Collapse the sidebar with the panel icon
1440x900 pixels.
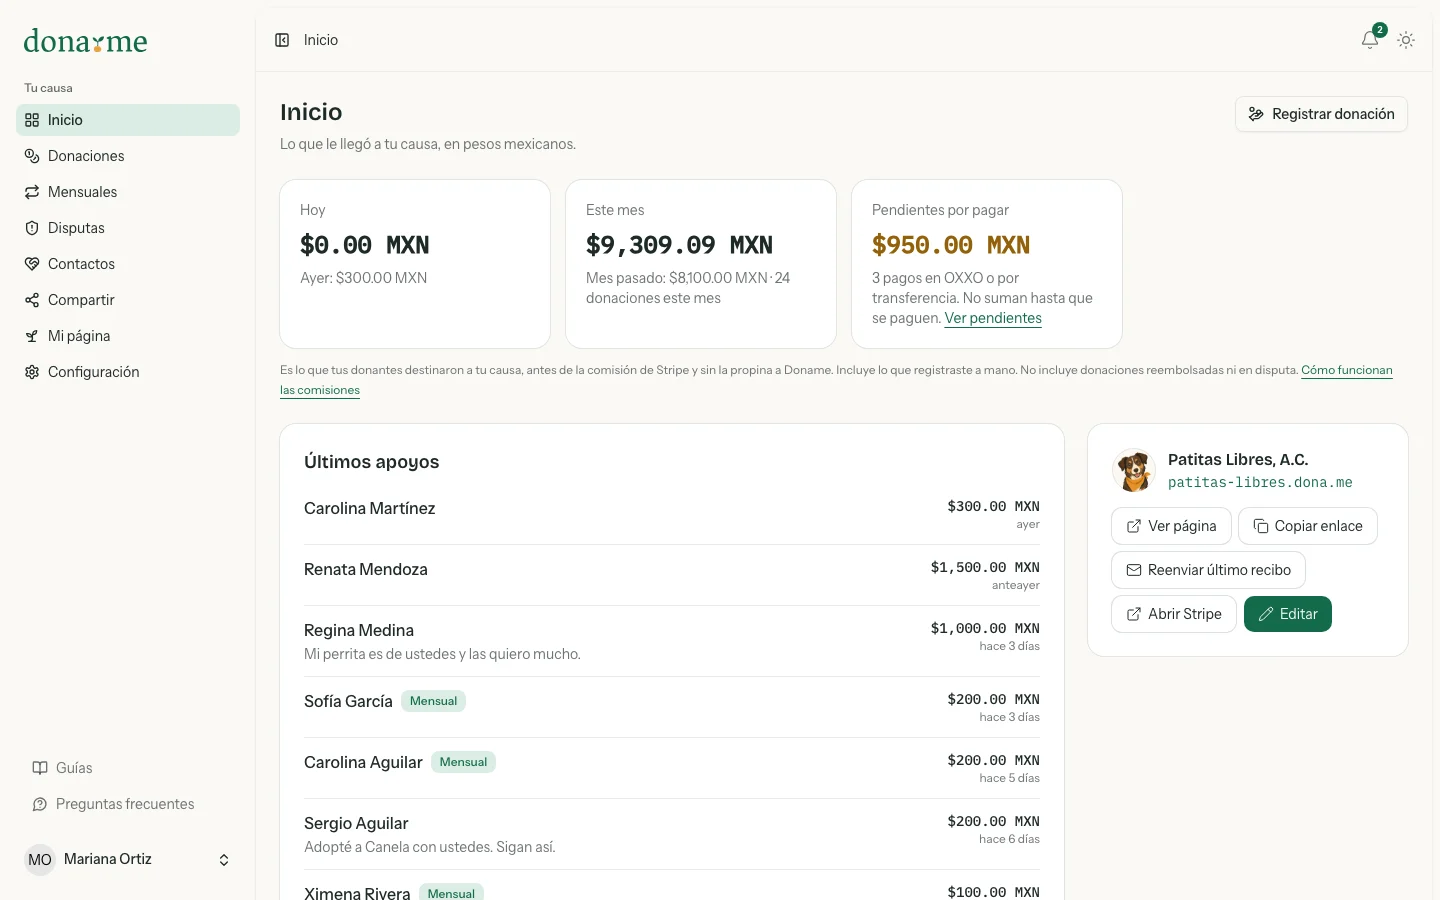pyautogui.click(x=282, y=40)
